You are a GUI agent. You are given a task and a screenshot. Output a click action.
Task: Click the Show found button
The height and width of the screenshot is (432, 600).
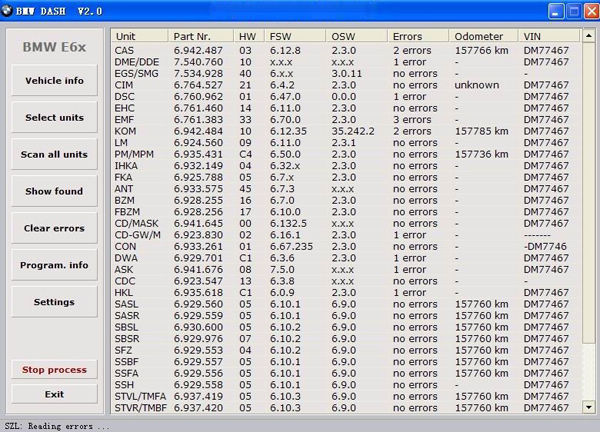(54, 191)
